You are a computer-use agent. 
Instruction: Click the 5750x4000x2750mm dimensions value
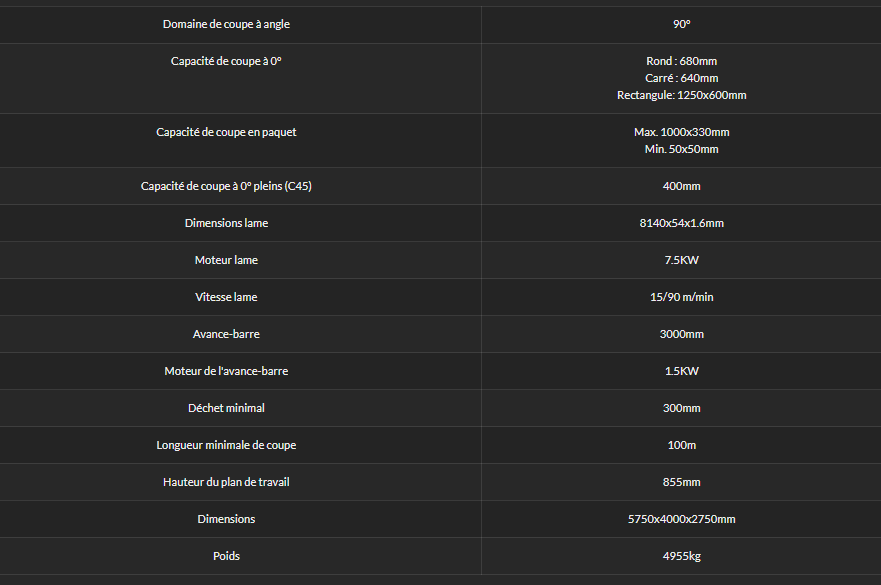pos(681,519)
